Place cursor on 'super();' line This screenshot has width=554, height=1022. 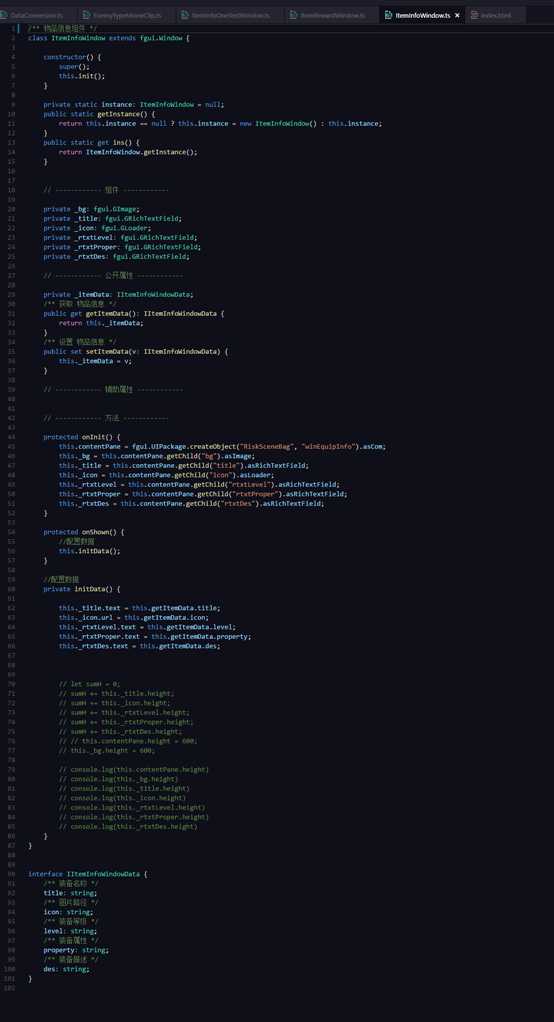point(74,66)
